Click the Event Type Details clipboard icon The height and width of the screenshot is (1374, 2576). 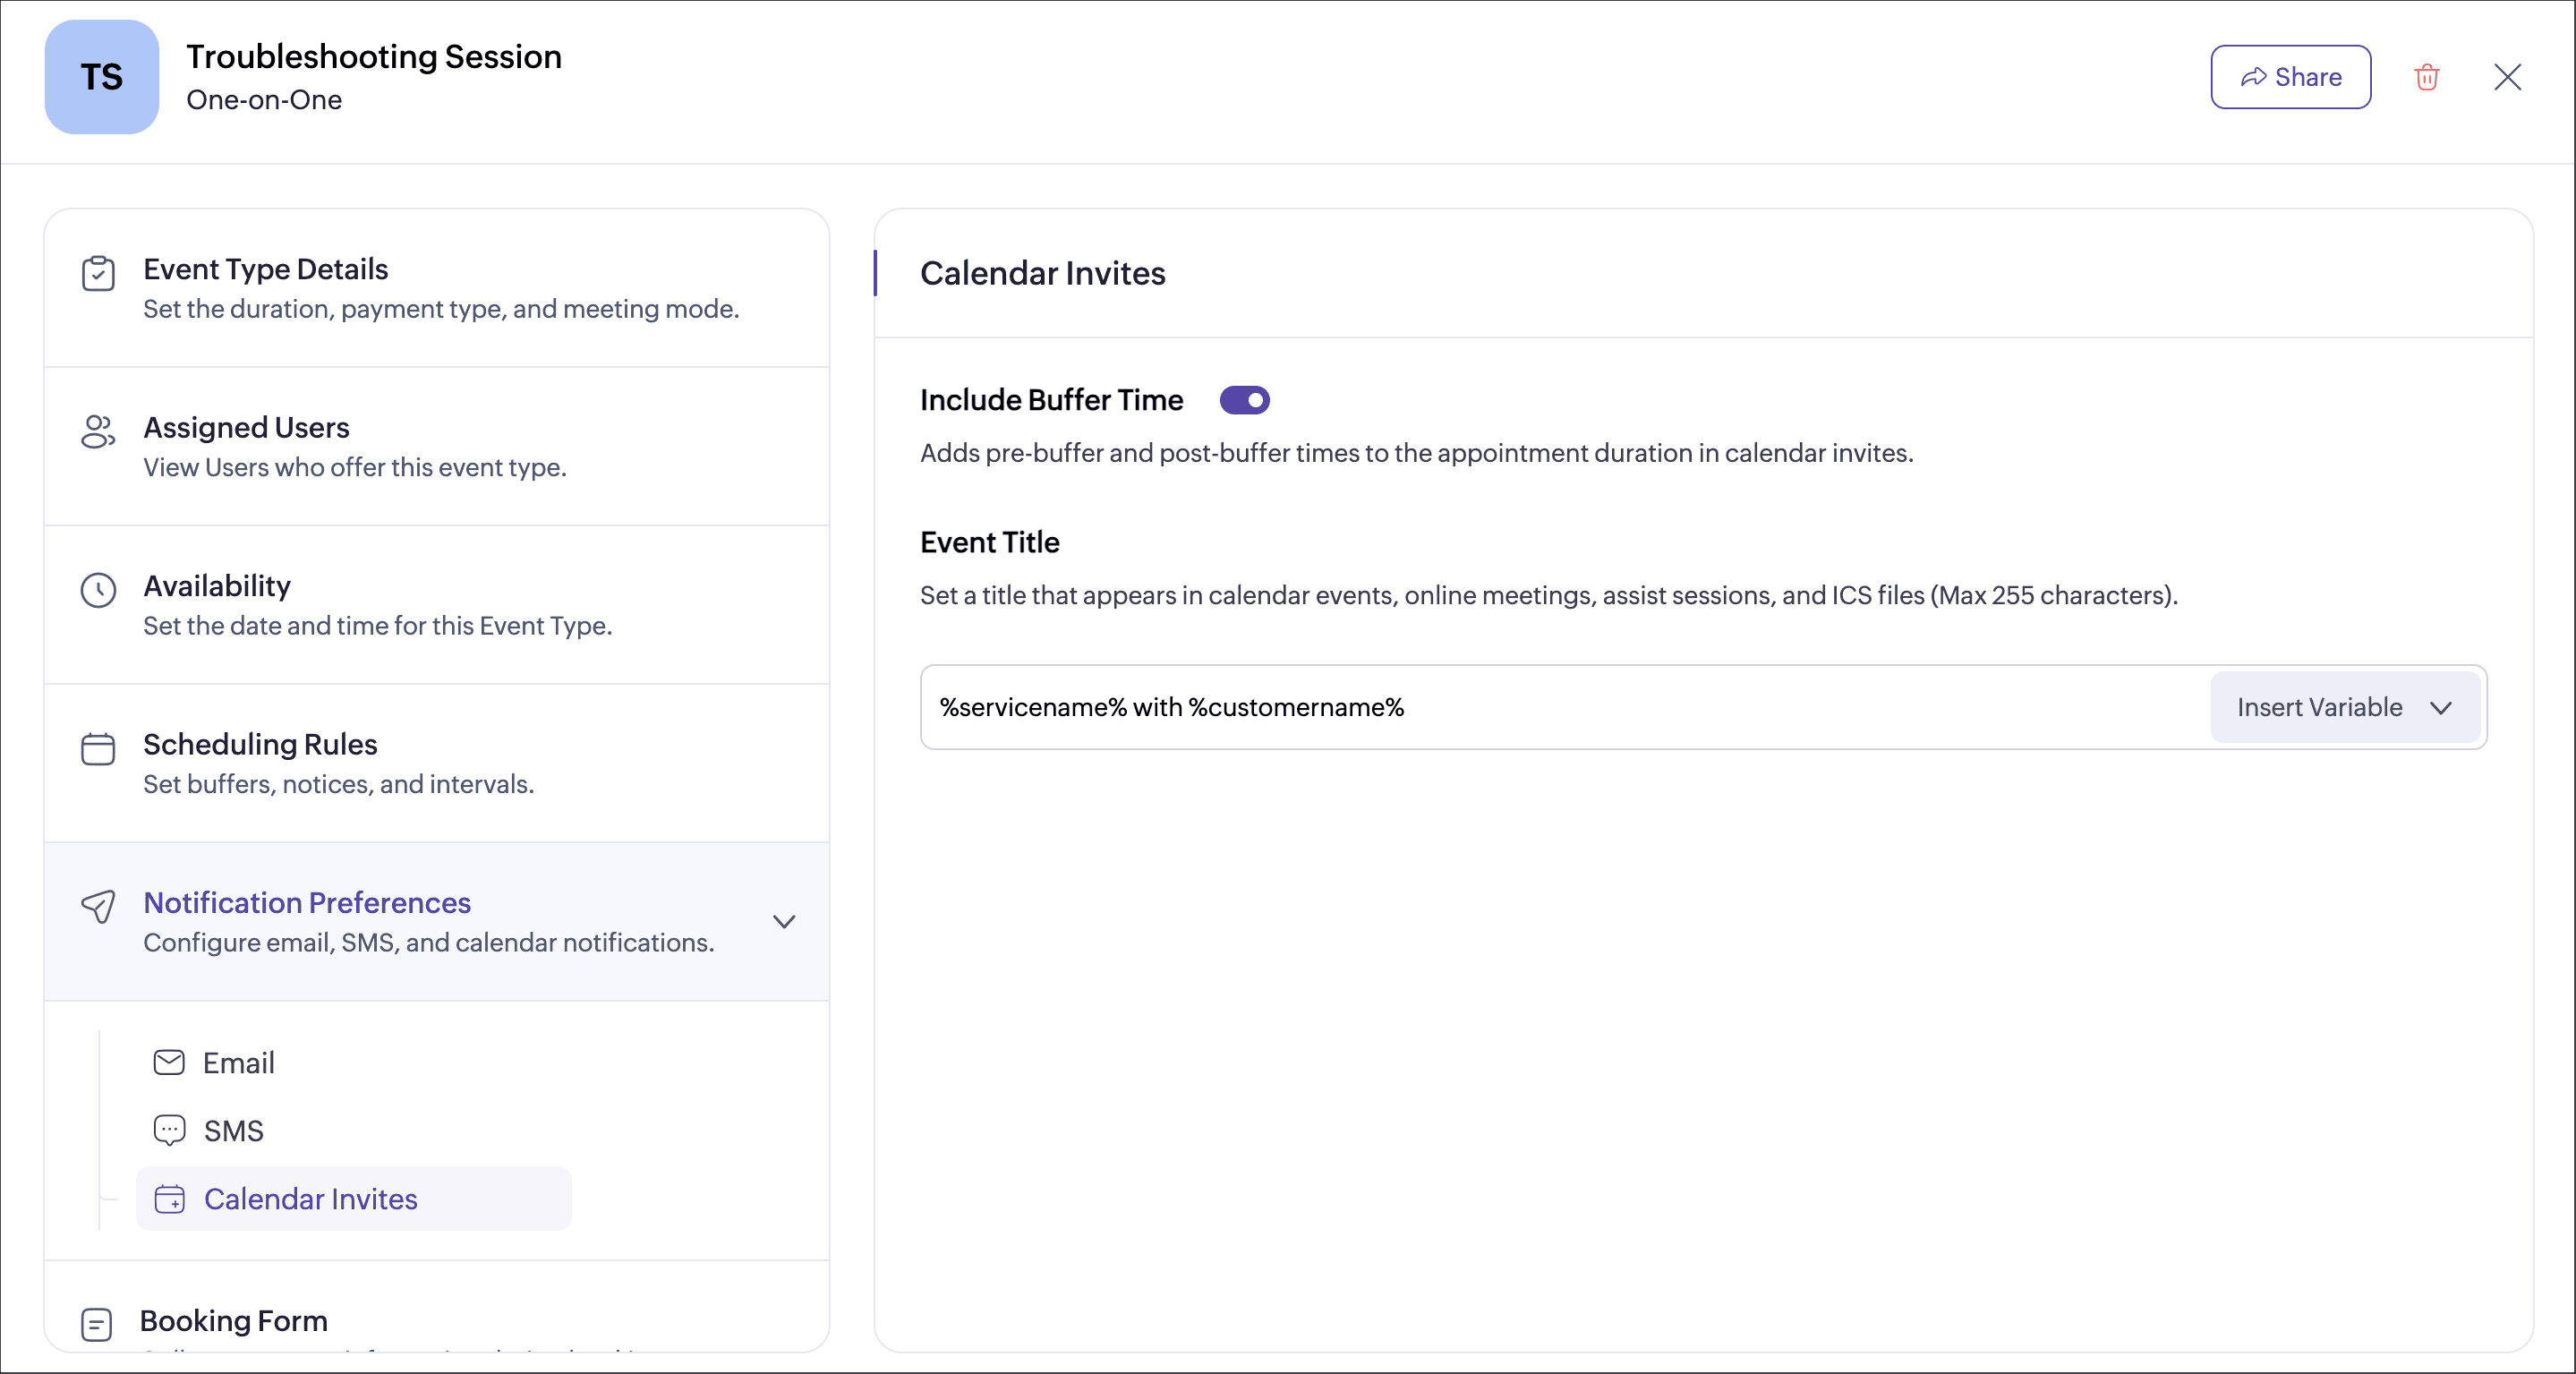[98, 273]
